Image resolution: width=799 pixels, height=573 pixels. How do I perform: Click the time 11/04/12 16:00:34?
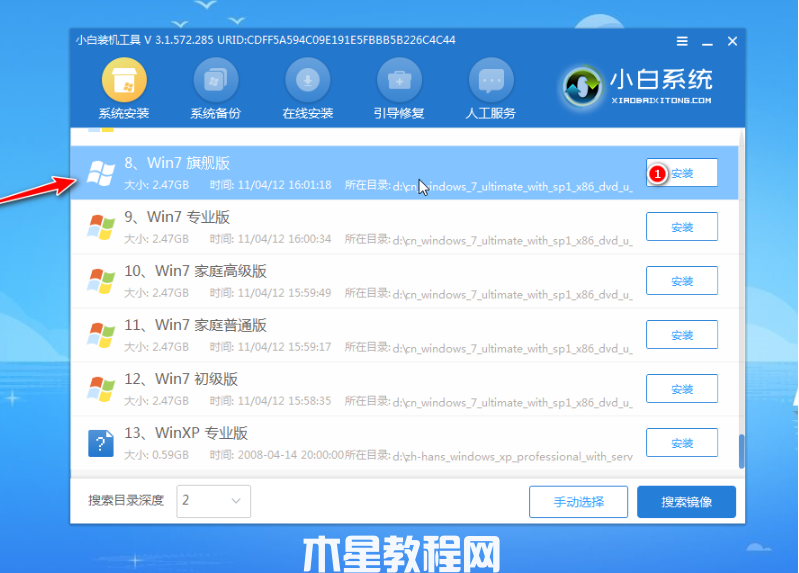pyautogui.click(x=284, y=239)
